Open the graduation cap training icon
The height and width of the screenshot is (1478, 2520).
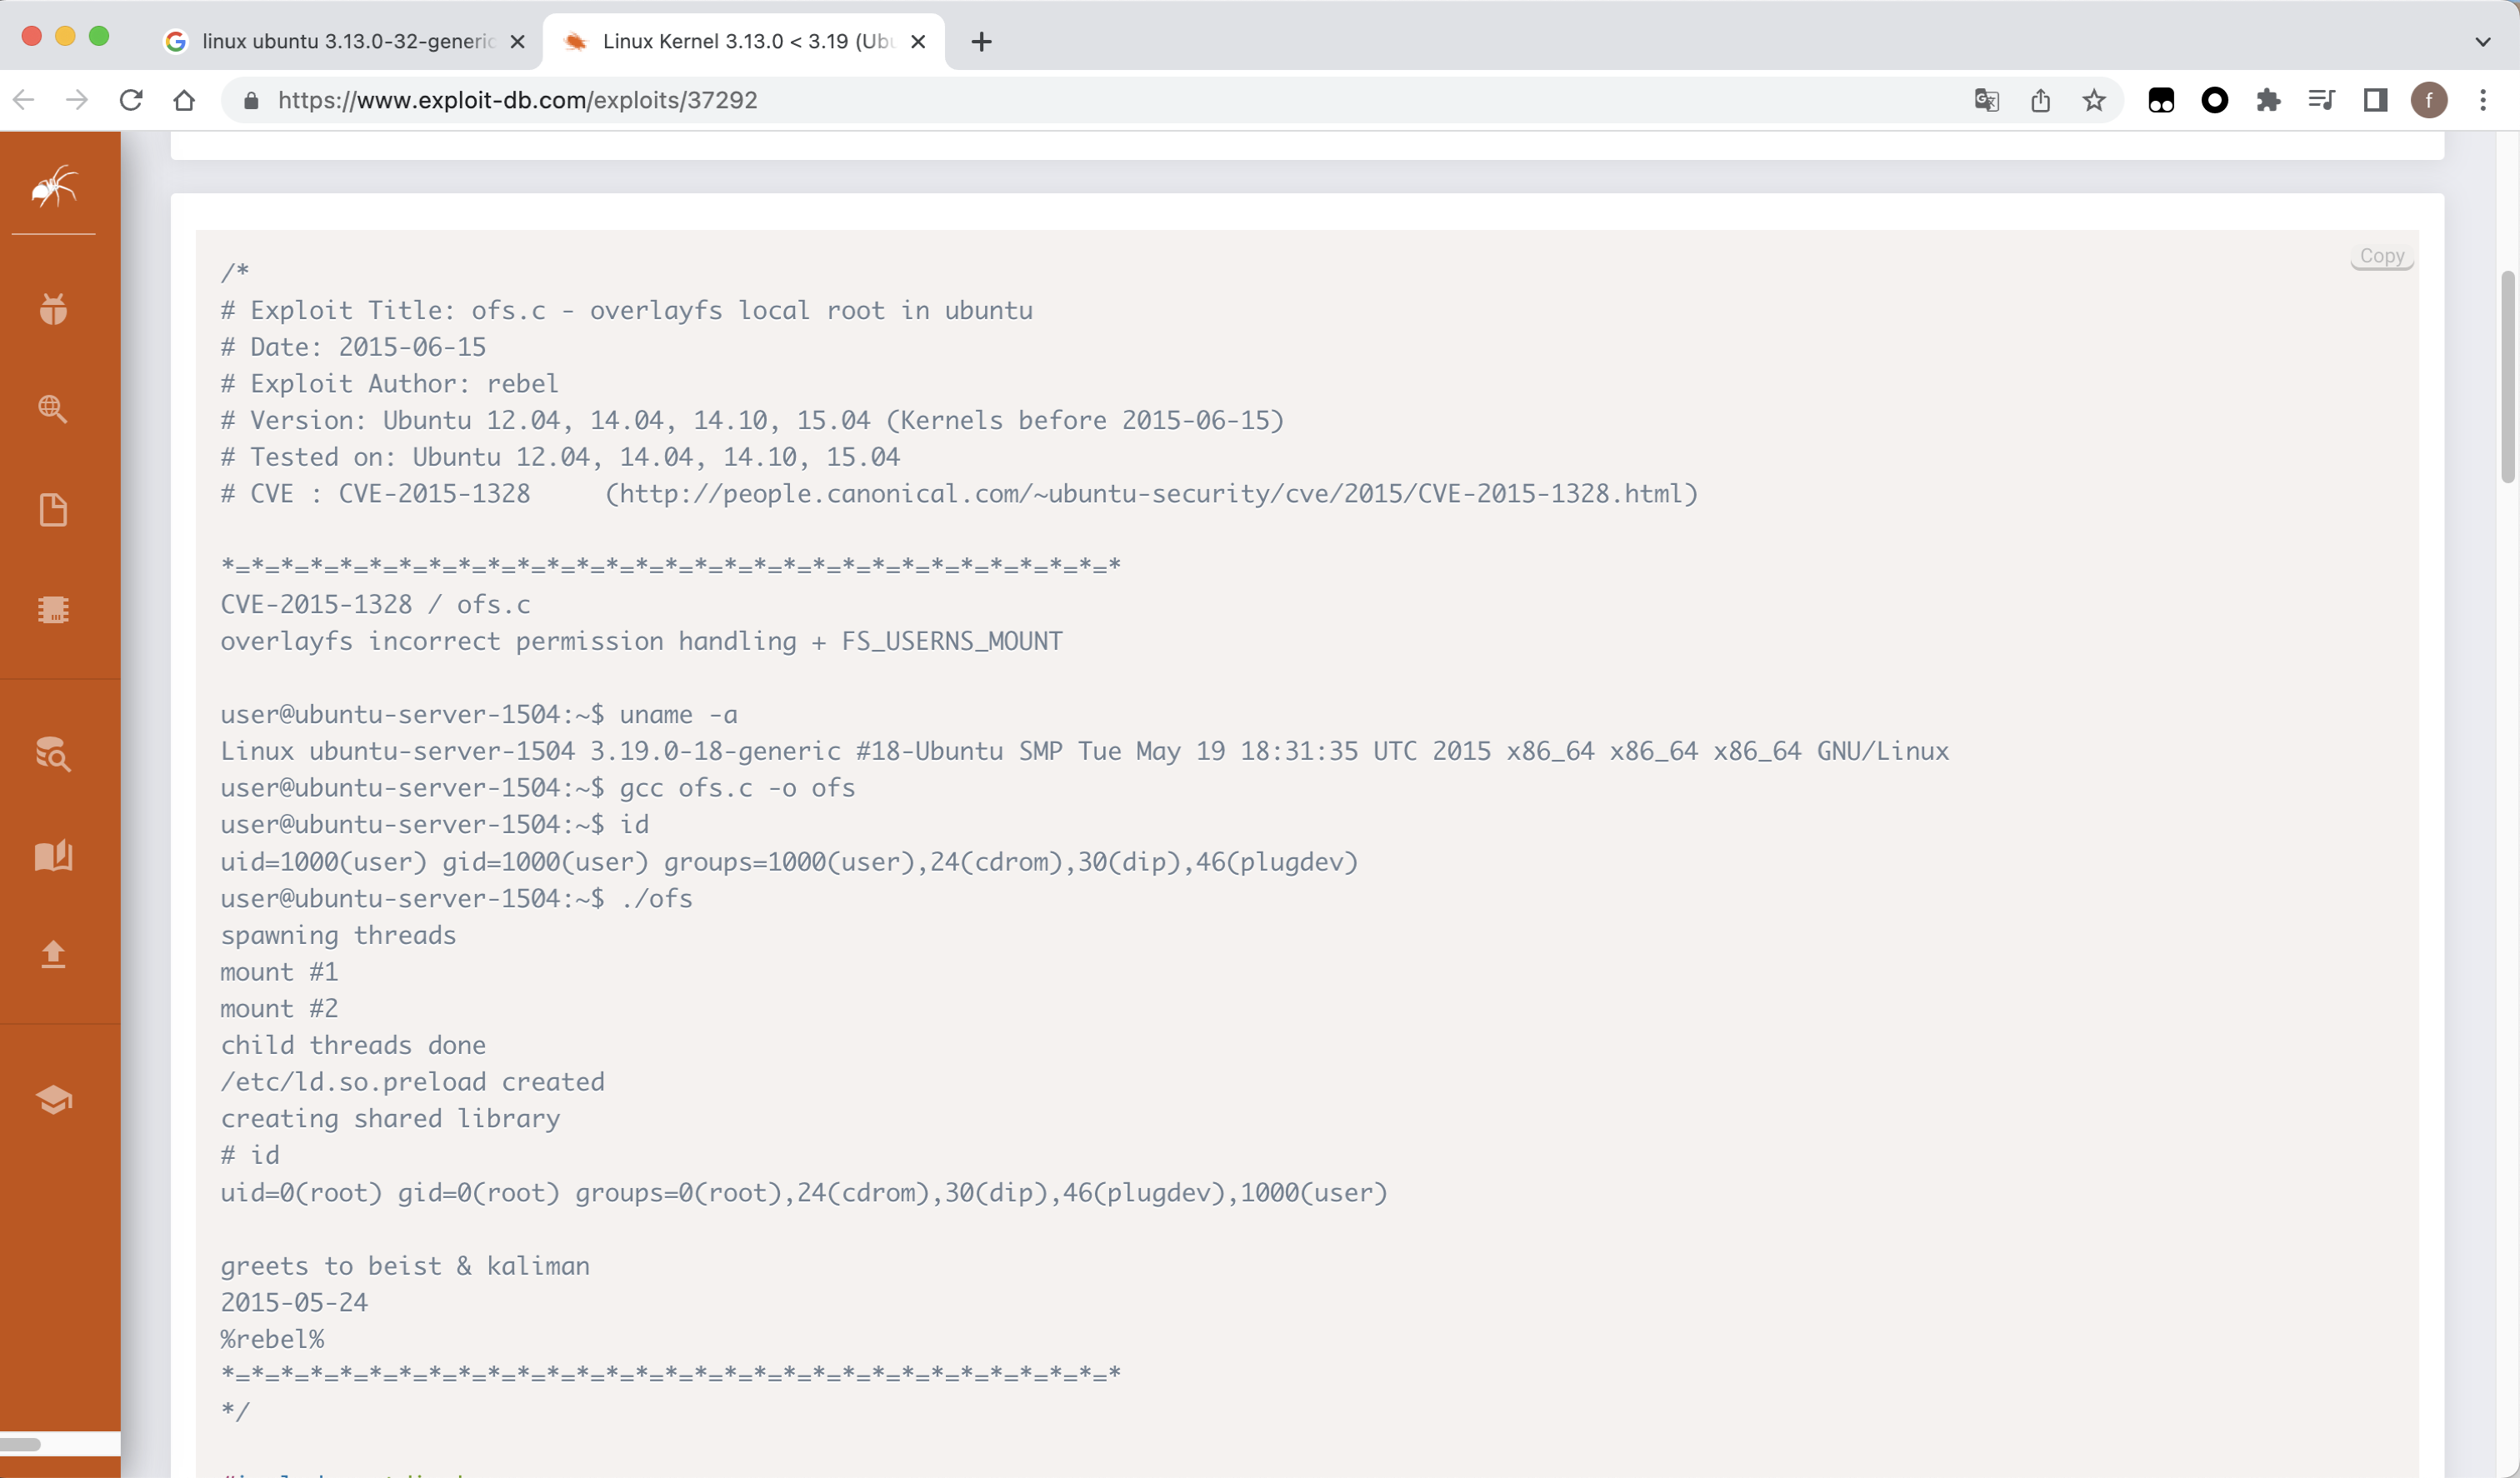(x=54, y=1100)
